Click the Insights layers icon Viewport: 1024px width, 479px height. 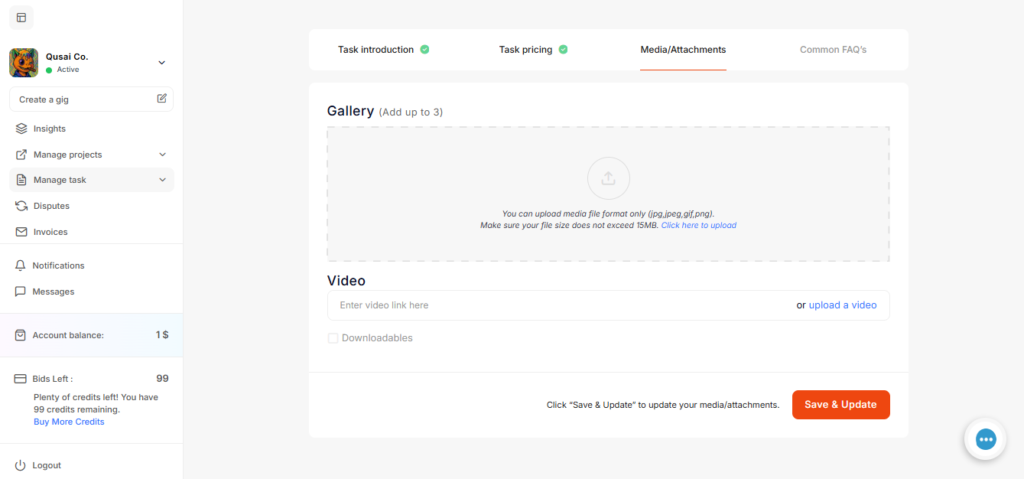coord(22,129)
